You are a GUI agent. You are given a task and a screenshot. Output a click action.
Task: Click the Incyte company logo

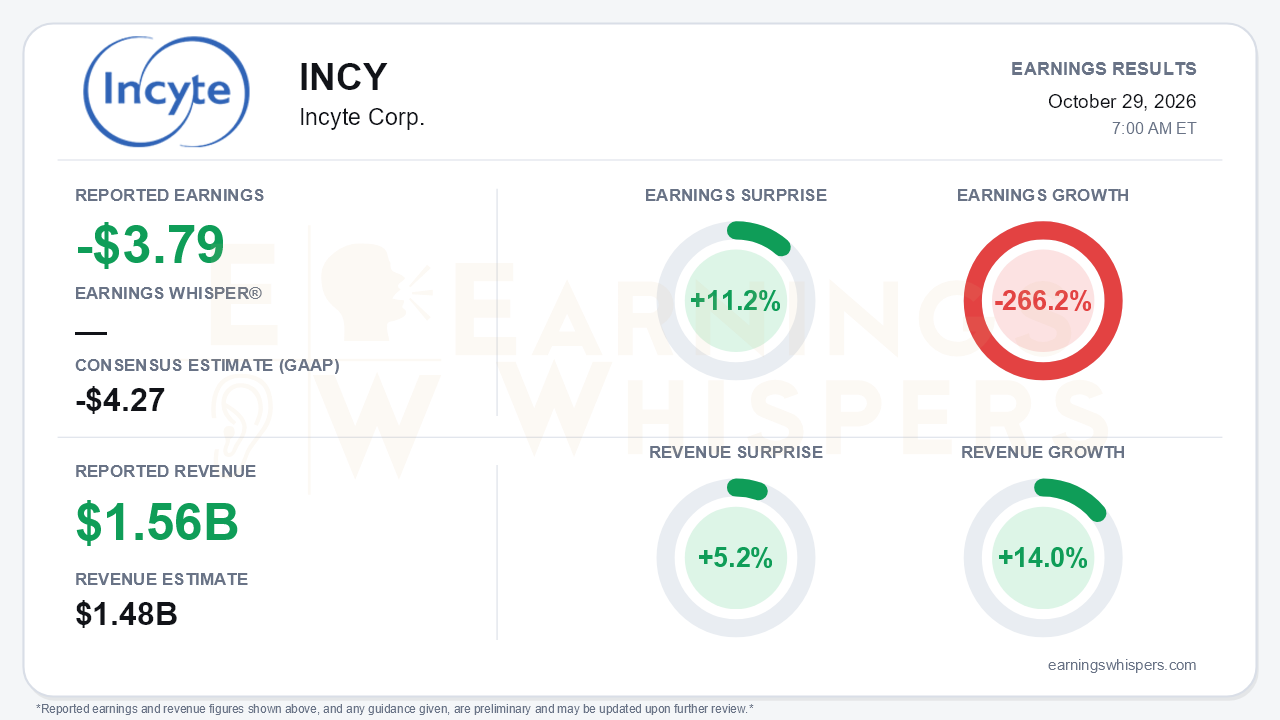(166, 92)
